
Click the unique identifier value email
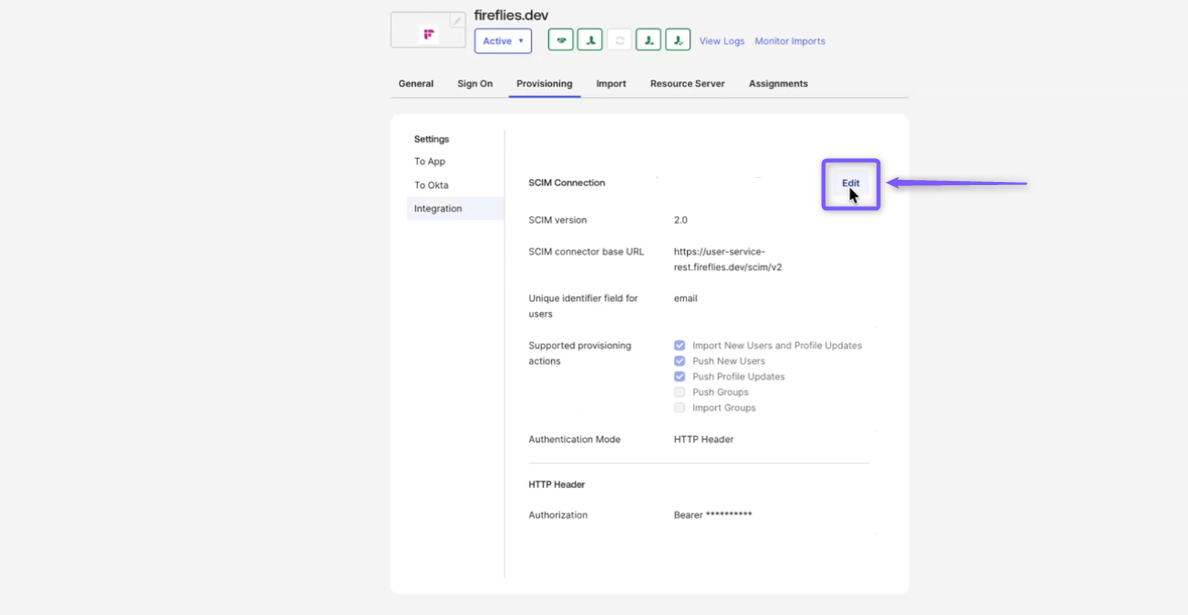tap(686, 298)
